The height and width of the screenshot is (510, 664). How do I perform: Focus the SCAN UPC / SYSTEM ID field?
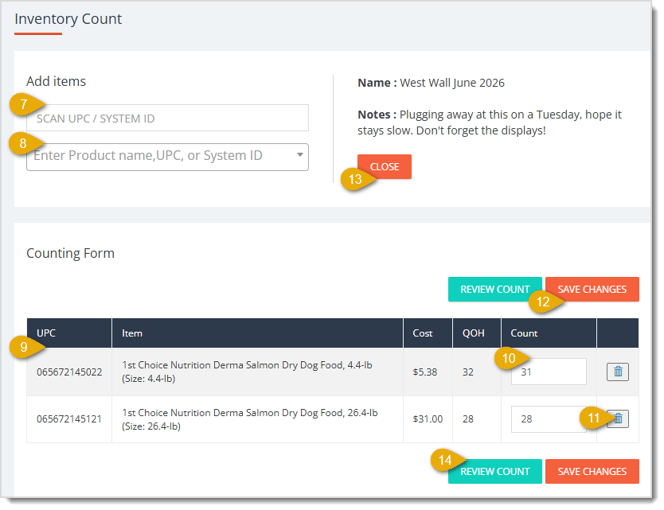(x=169, y=119)
